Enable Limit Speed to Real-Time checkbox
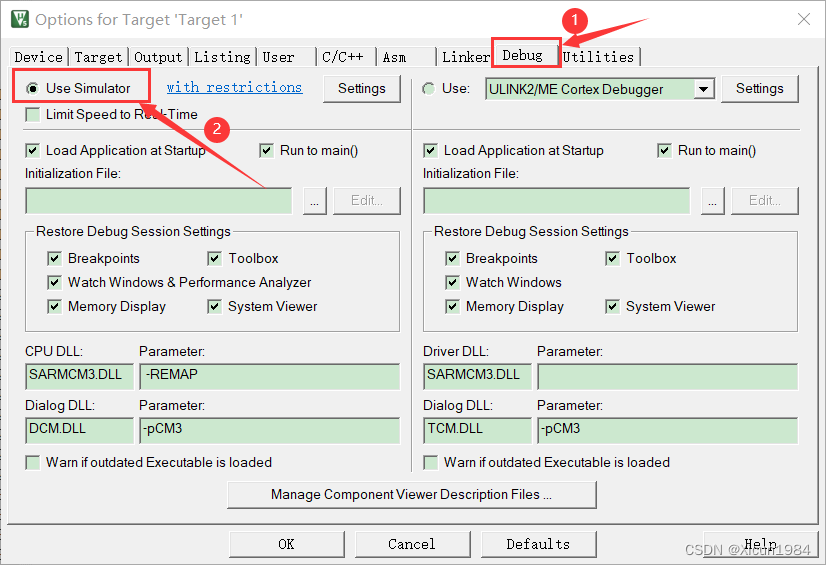826x565 pixels. 33,114
